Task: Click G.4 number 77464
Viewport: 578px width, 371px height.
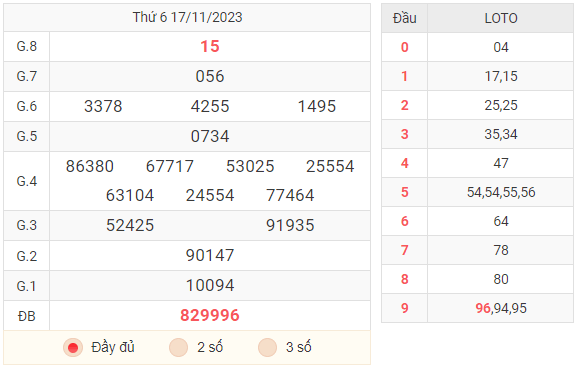Action: click(290, 195)
